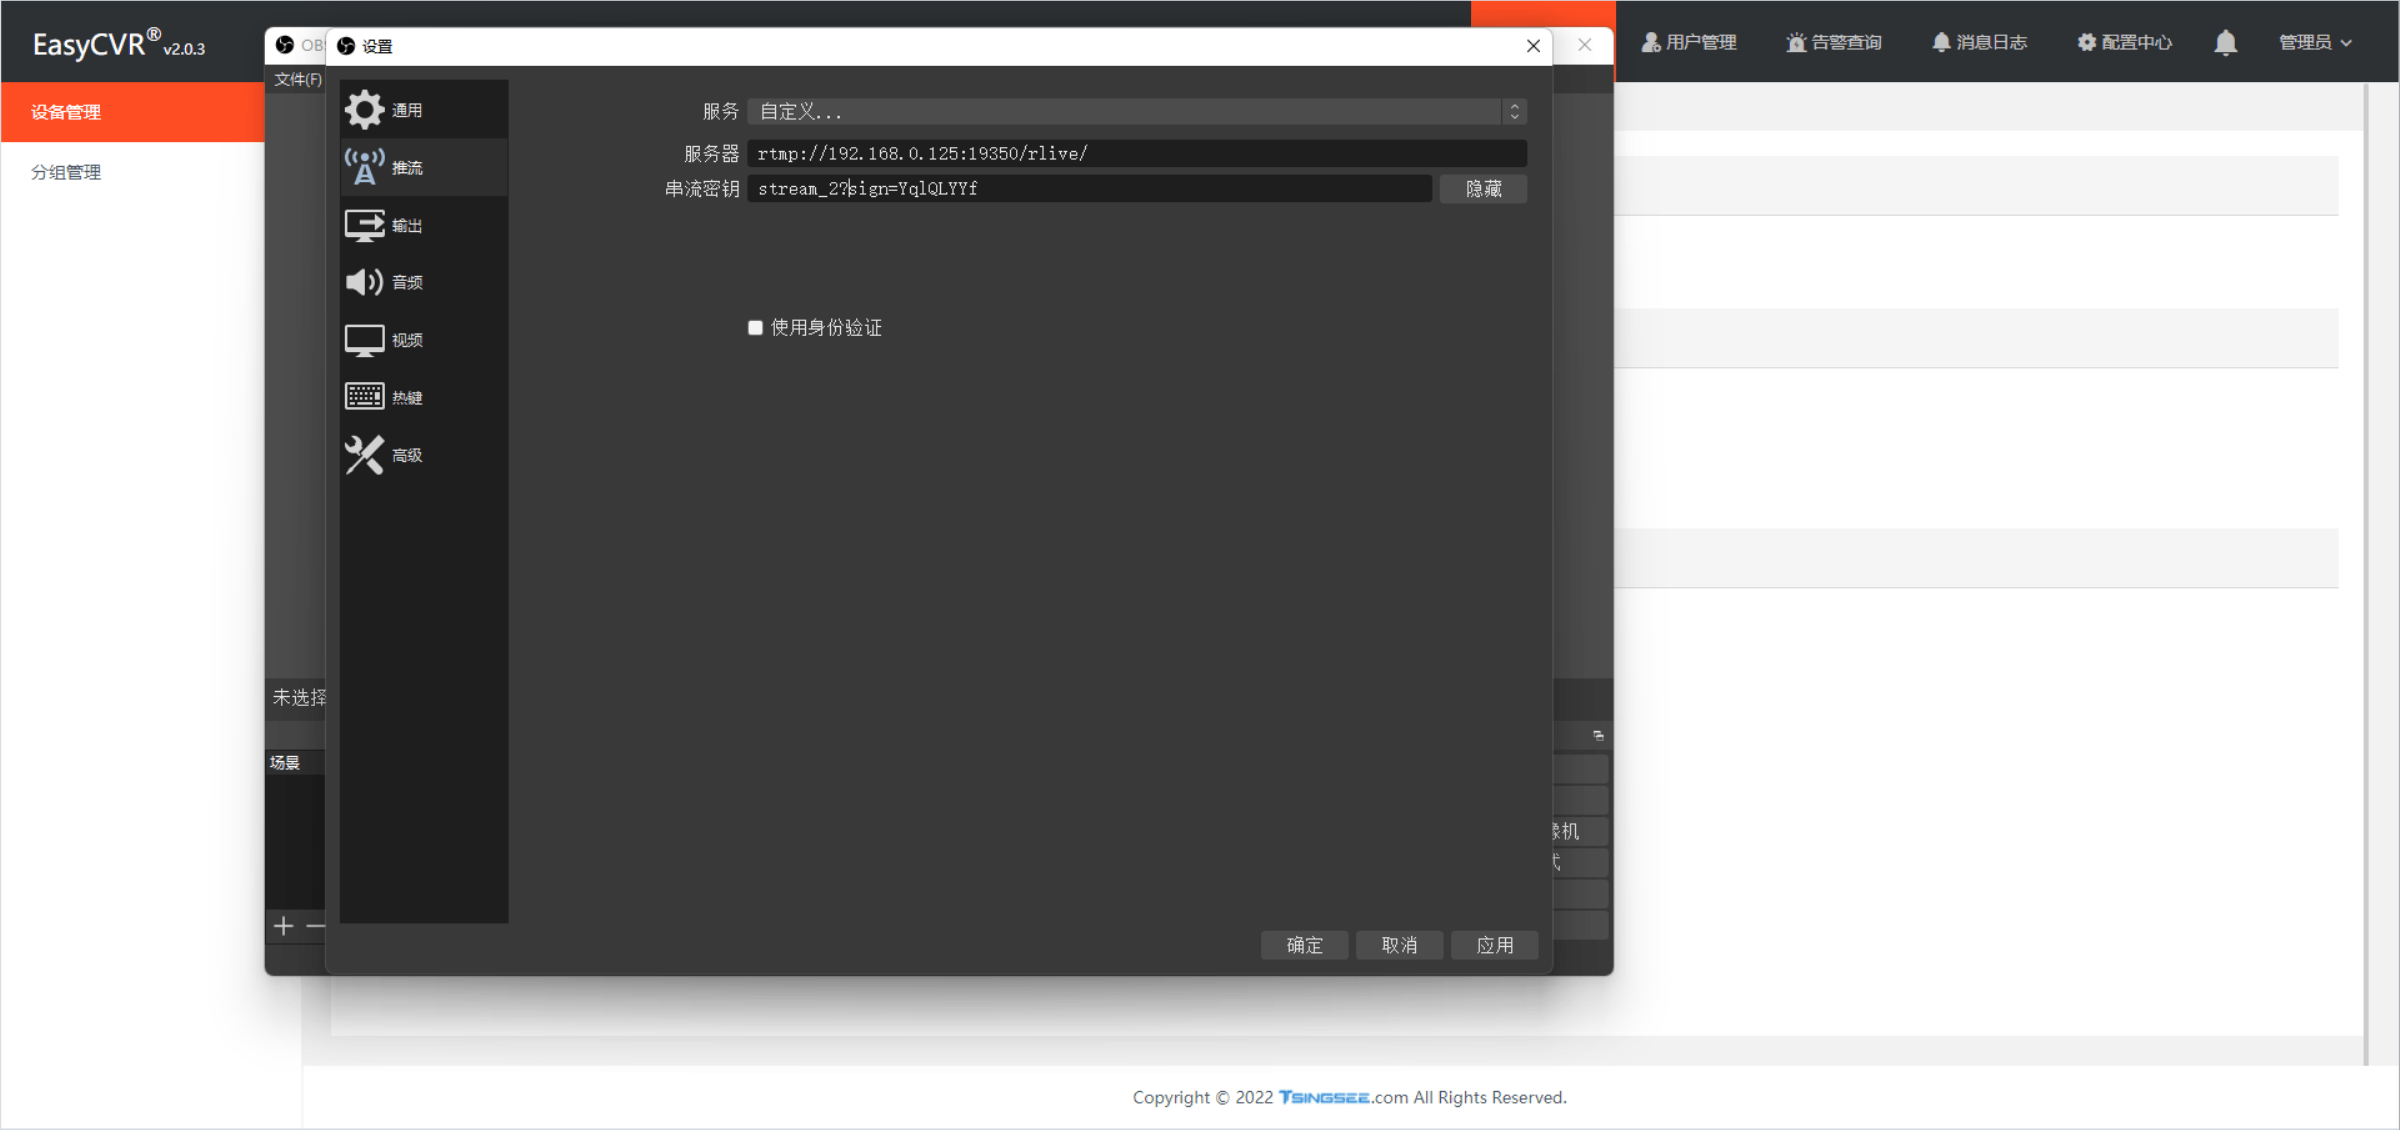
Task: Open the Output (输出) settings icon
Action: (x=364, y=225)
